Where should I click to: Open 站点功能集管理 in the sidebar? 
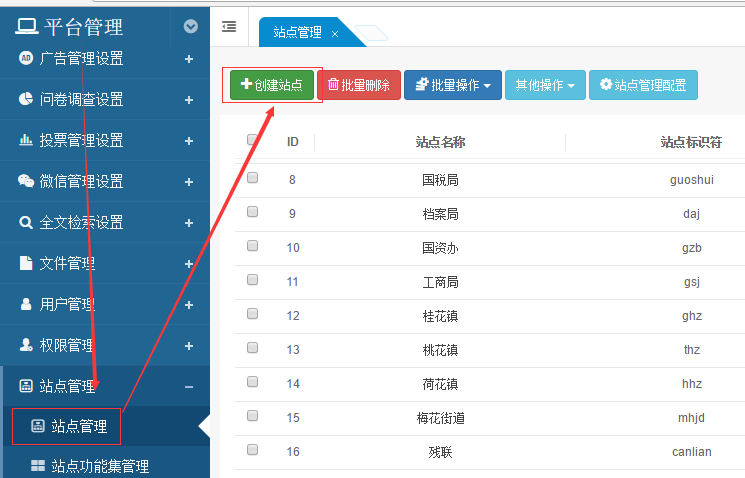pyautogui.click(x=99, y=465)
